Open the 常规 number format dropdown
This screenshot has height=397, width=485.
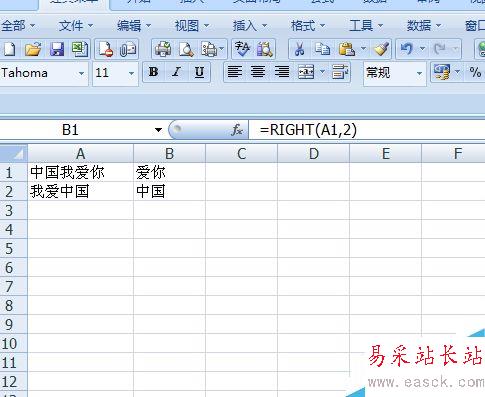tap(419, 73)
